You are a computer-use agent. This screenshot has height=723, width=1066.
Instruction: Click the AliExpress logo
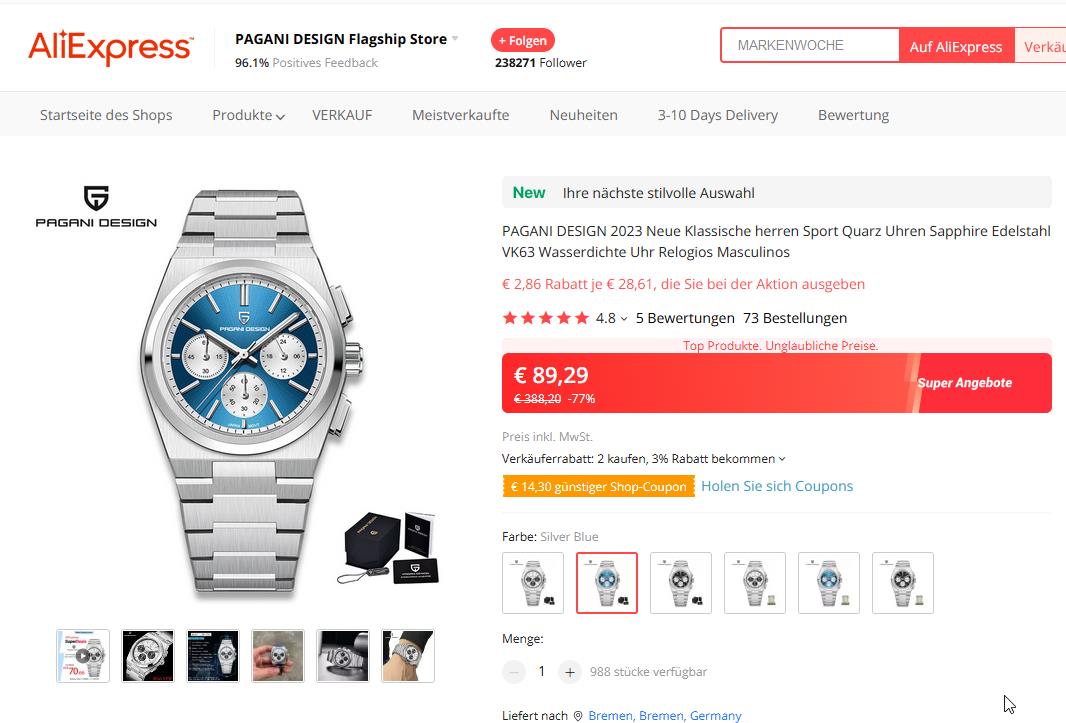point(110,47)
